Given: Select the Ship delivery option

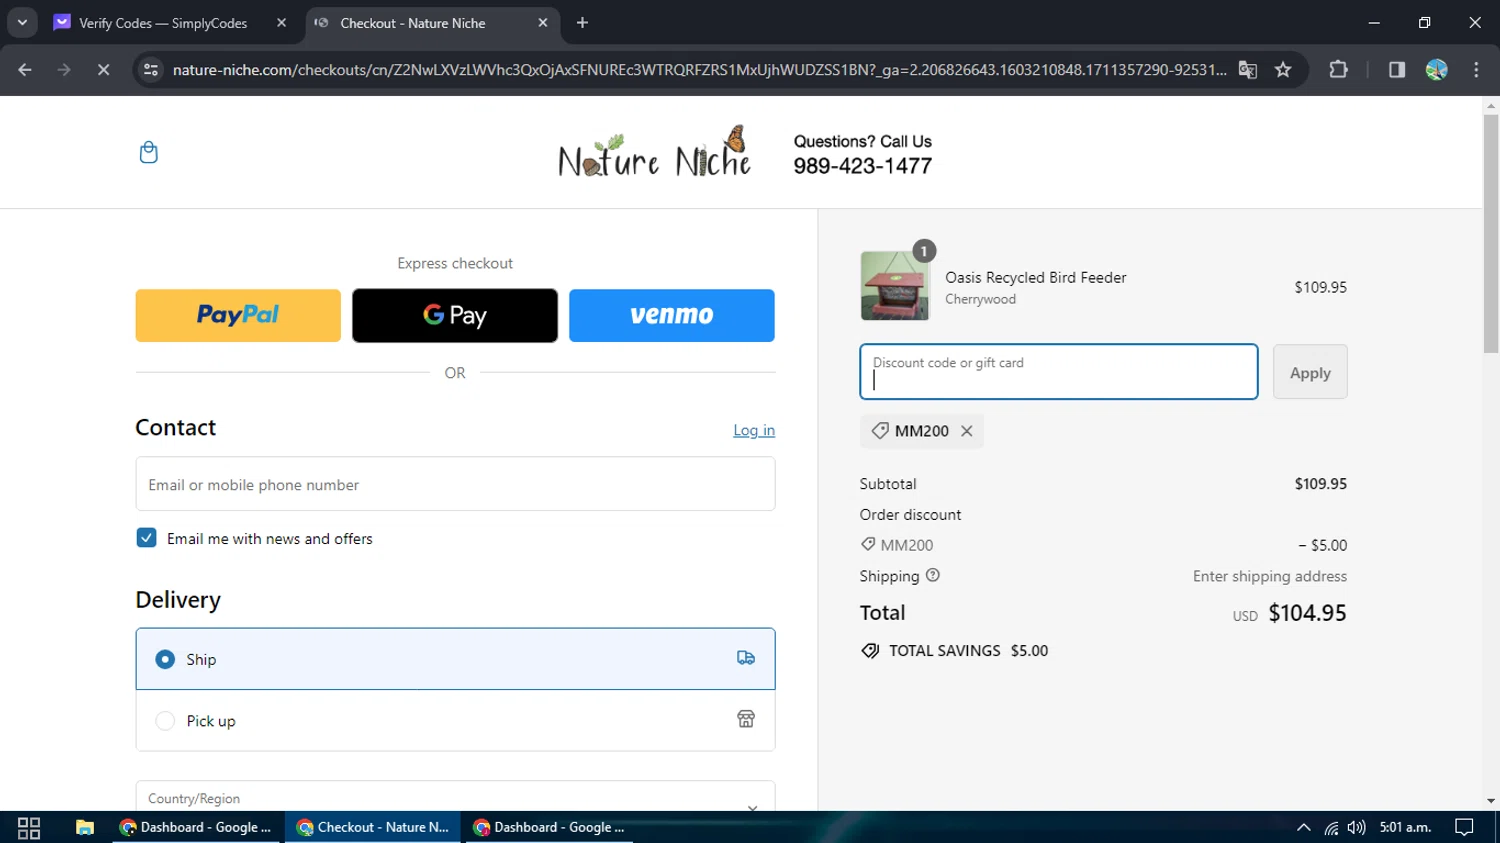Looking at the screenshot, I should 455,659.
